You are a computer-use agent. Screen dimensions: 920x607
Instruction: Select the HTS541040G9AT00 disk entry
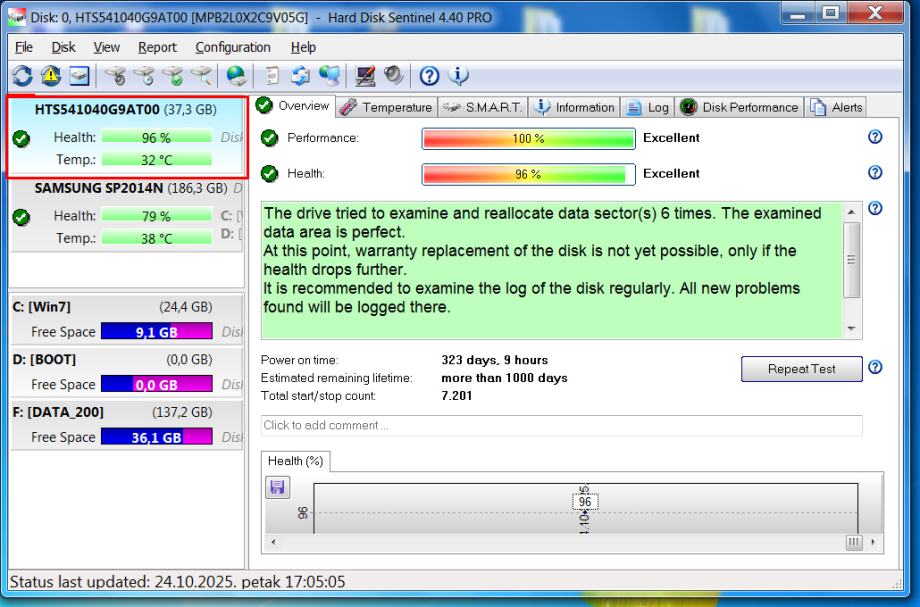(x=127, y=137)
